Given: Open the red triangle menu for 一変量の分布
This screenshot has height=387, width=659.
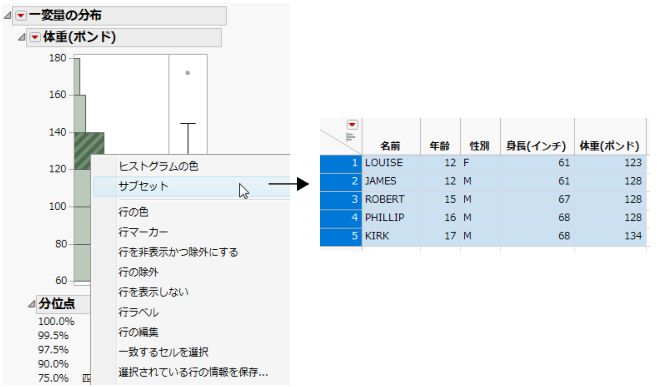Looking at the screenshot, I should (x=21, y=16).
